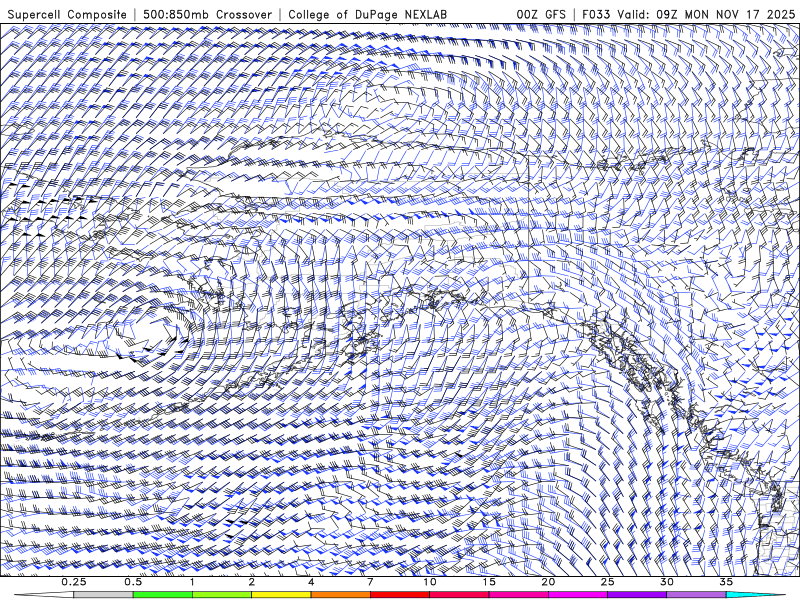Click the 0.5 legend value
Screen dimensions: 800x600
(133, 582)
